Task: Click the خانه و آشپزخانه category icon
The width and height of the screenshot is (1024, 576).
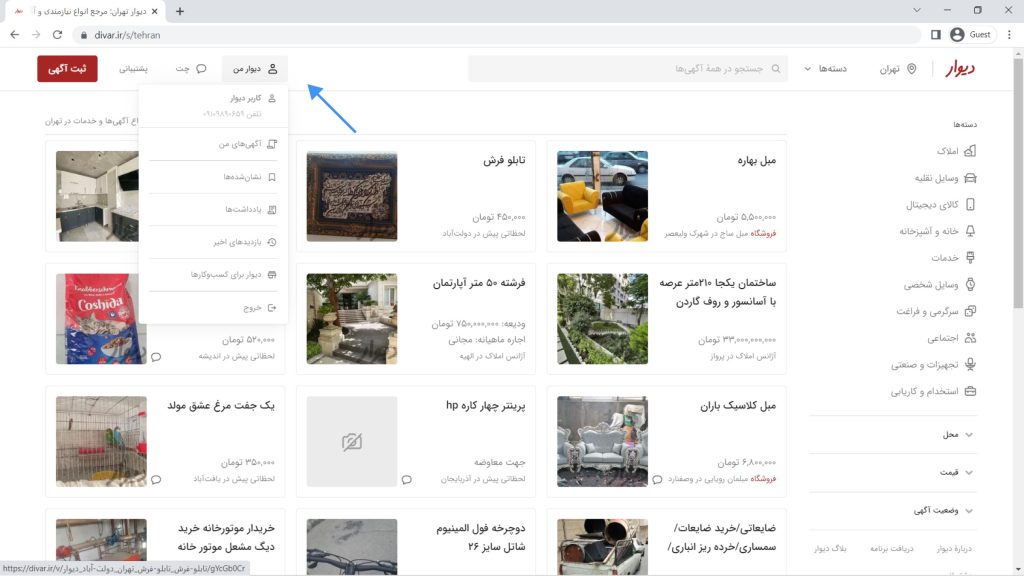Action: pyautogui.click(x=970, y=231)
